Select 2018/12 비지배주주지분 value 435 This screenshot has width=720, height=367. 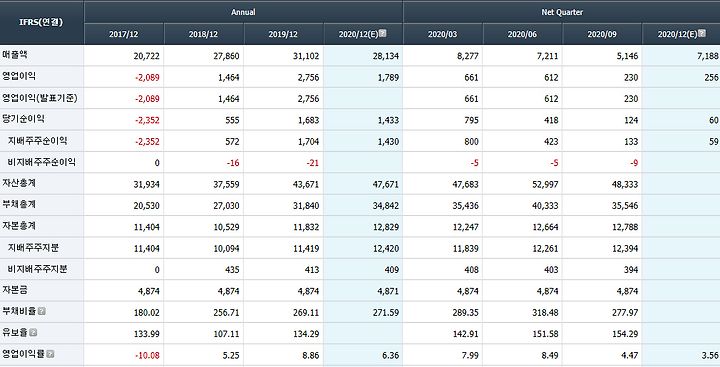pyautogui.click(x=232, y=270)
